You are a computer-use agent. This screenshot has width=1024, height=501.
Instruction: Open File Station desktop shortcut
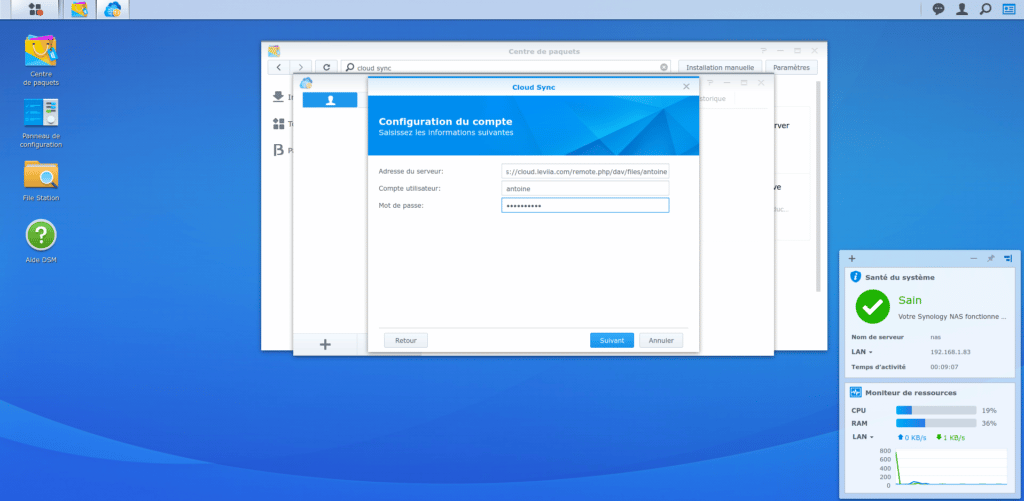40,181
